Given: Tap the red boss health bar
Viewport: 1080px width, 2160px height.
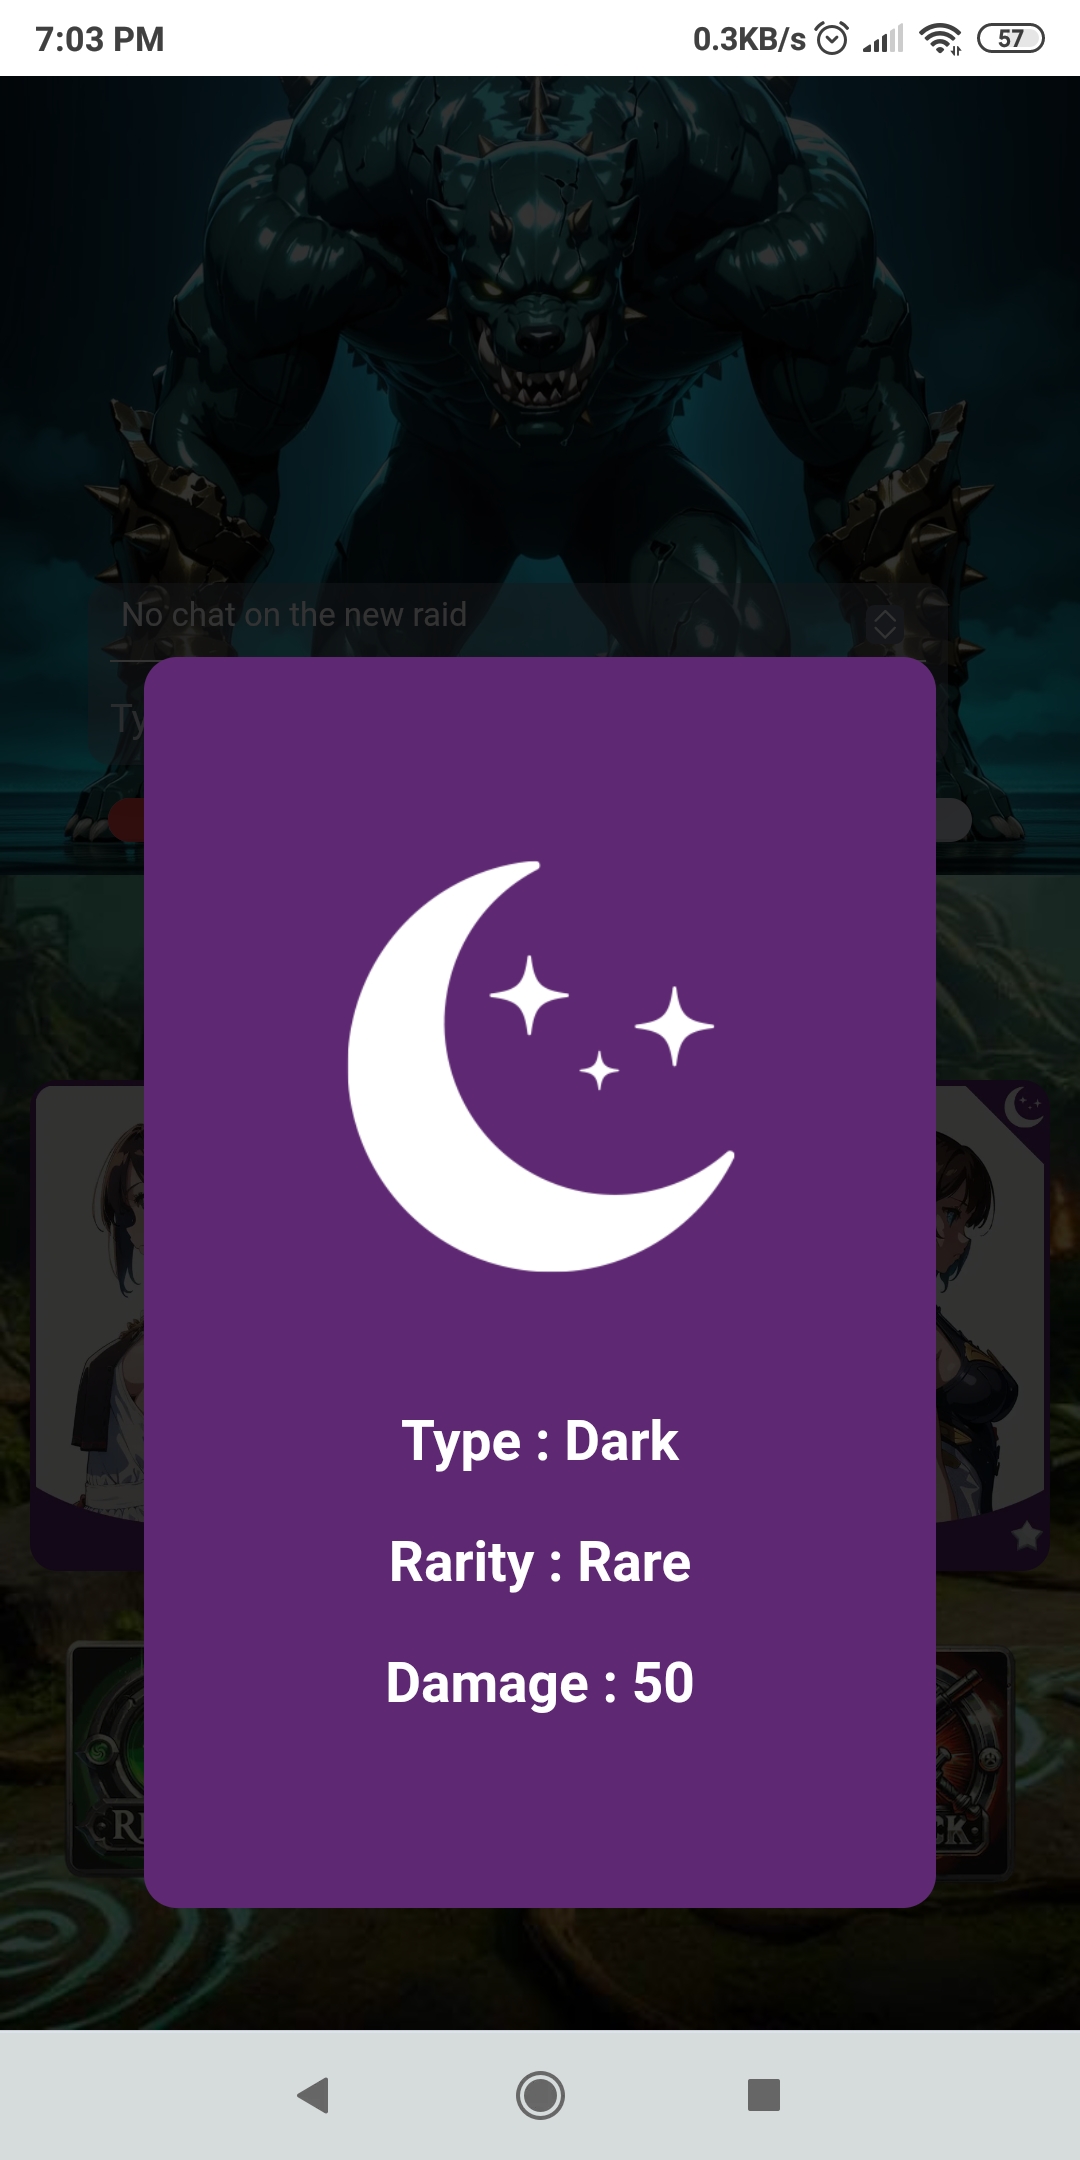Looking at the screenshot, I should (x=126, y=820).
